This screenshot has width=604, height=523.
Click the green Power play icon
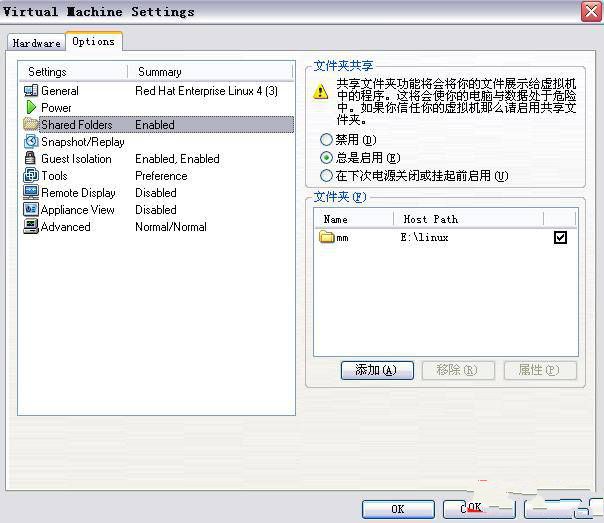click(x=31, y=107)
